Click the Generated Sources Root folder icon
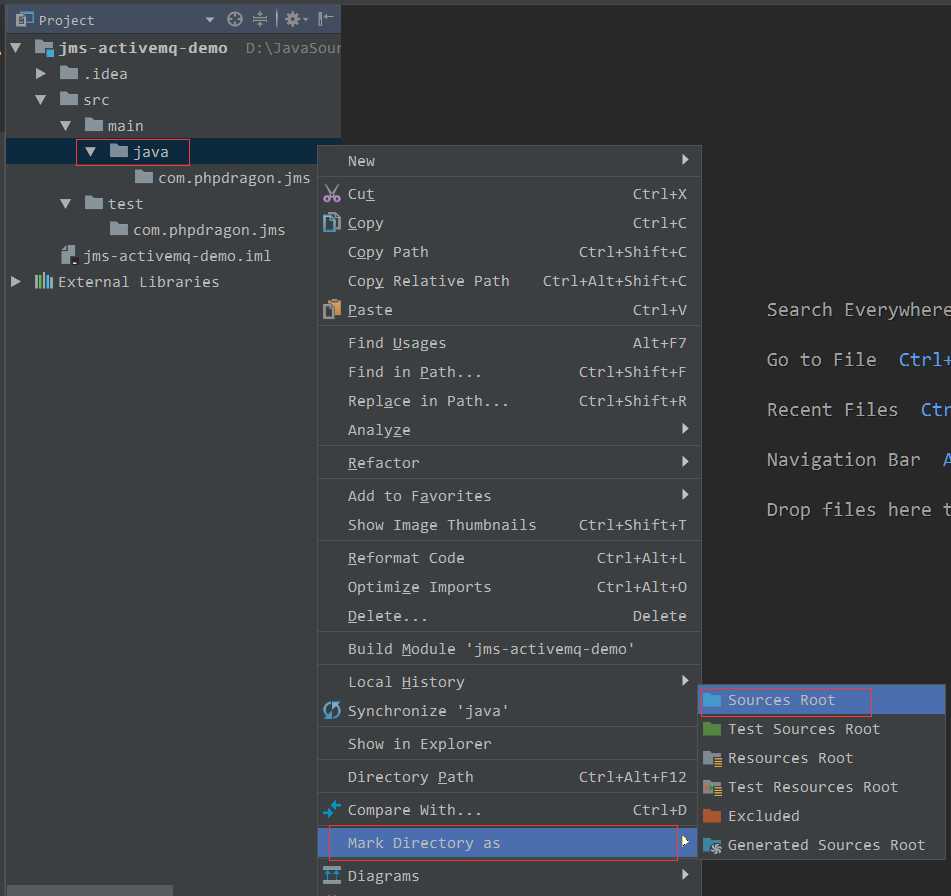This screenshot has width=951, height=896. tap(712, 845)
